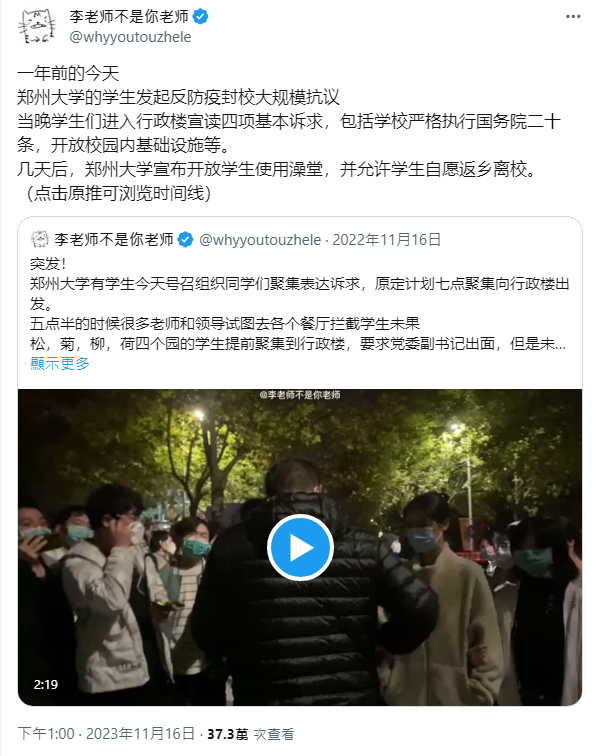The width and height of the screenshot is (599, 756).
Task: Click the quoted tweet @whyyoutouzhele handle
Action: pos(260,240)
